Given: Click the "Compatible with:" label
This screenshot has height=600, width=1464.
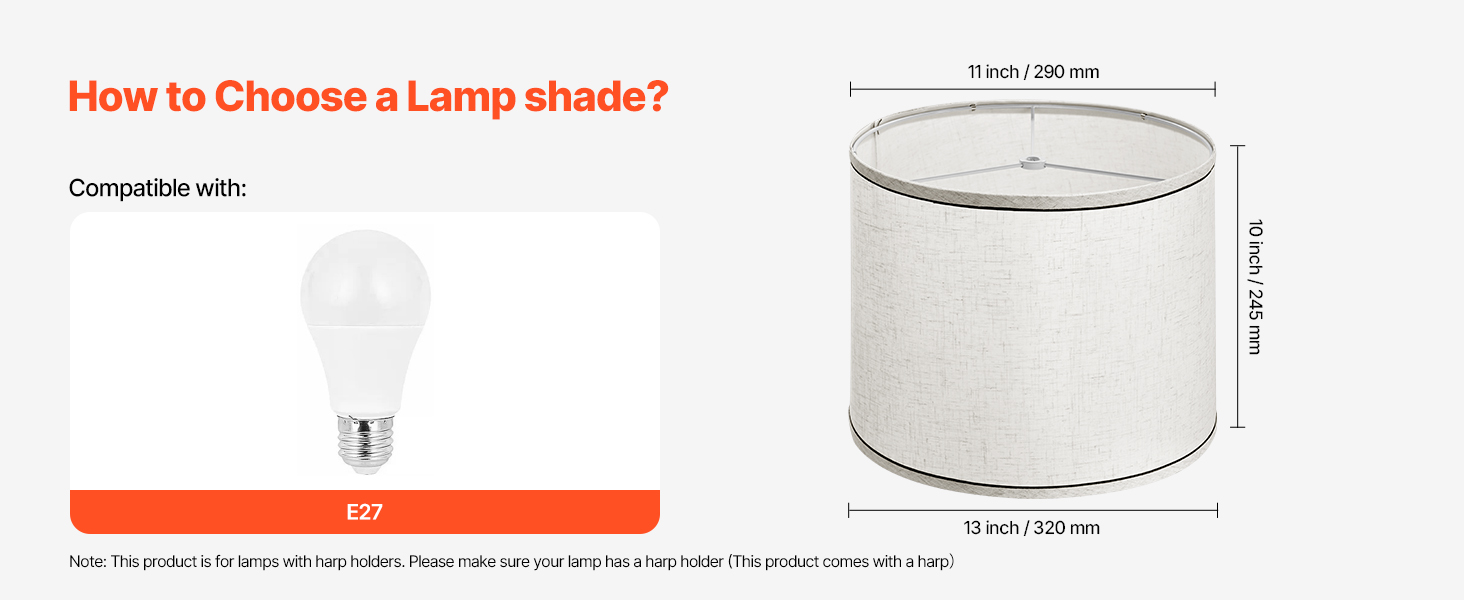Looking at the screenshot, I should pos(157,188).
